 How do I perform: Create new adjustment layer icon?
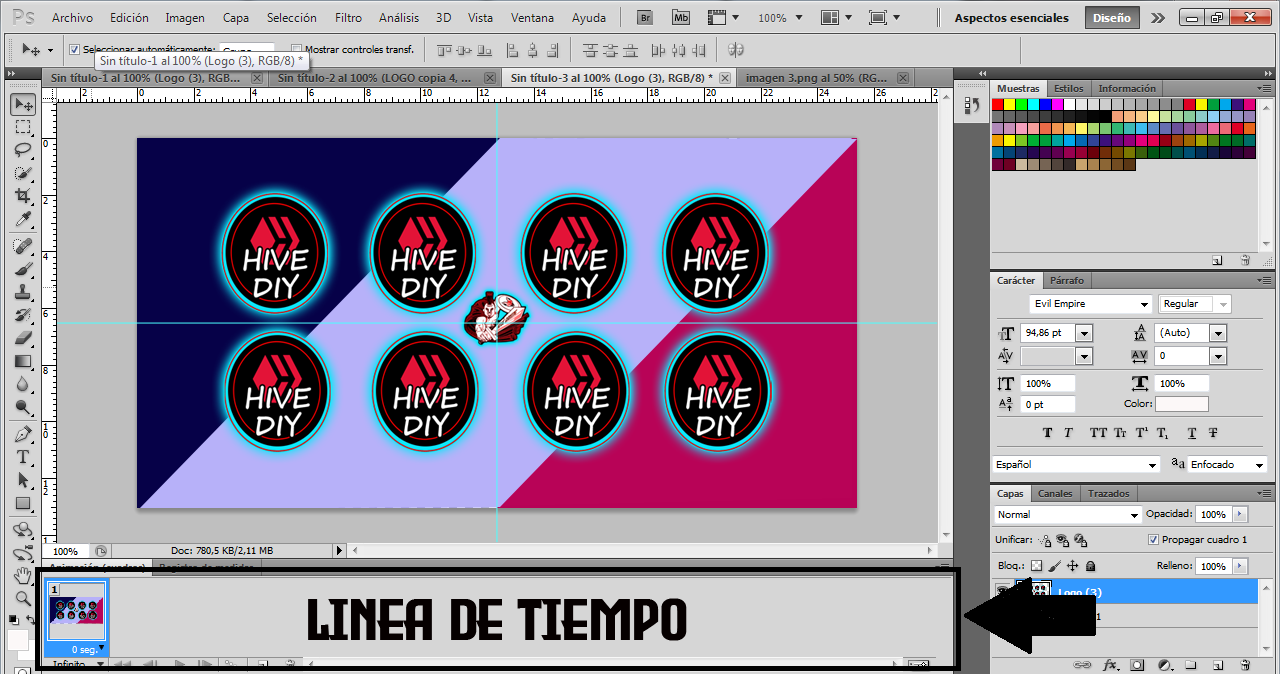click(x=1164, y=665)
